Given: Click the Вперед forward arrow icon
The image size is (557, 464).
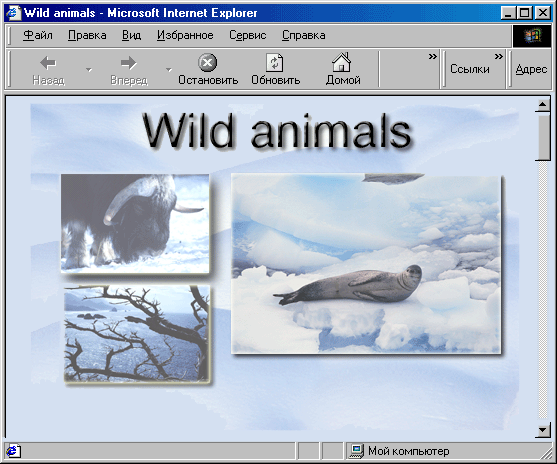Looking at the screenshot, I should pos(129,63).
